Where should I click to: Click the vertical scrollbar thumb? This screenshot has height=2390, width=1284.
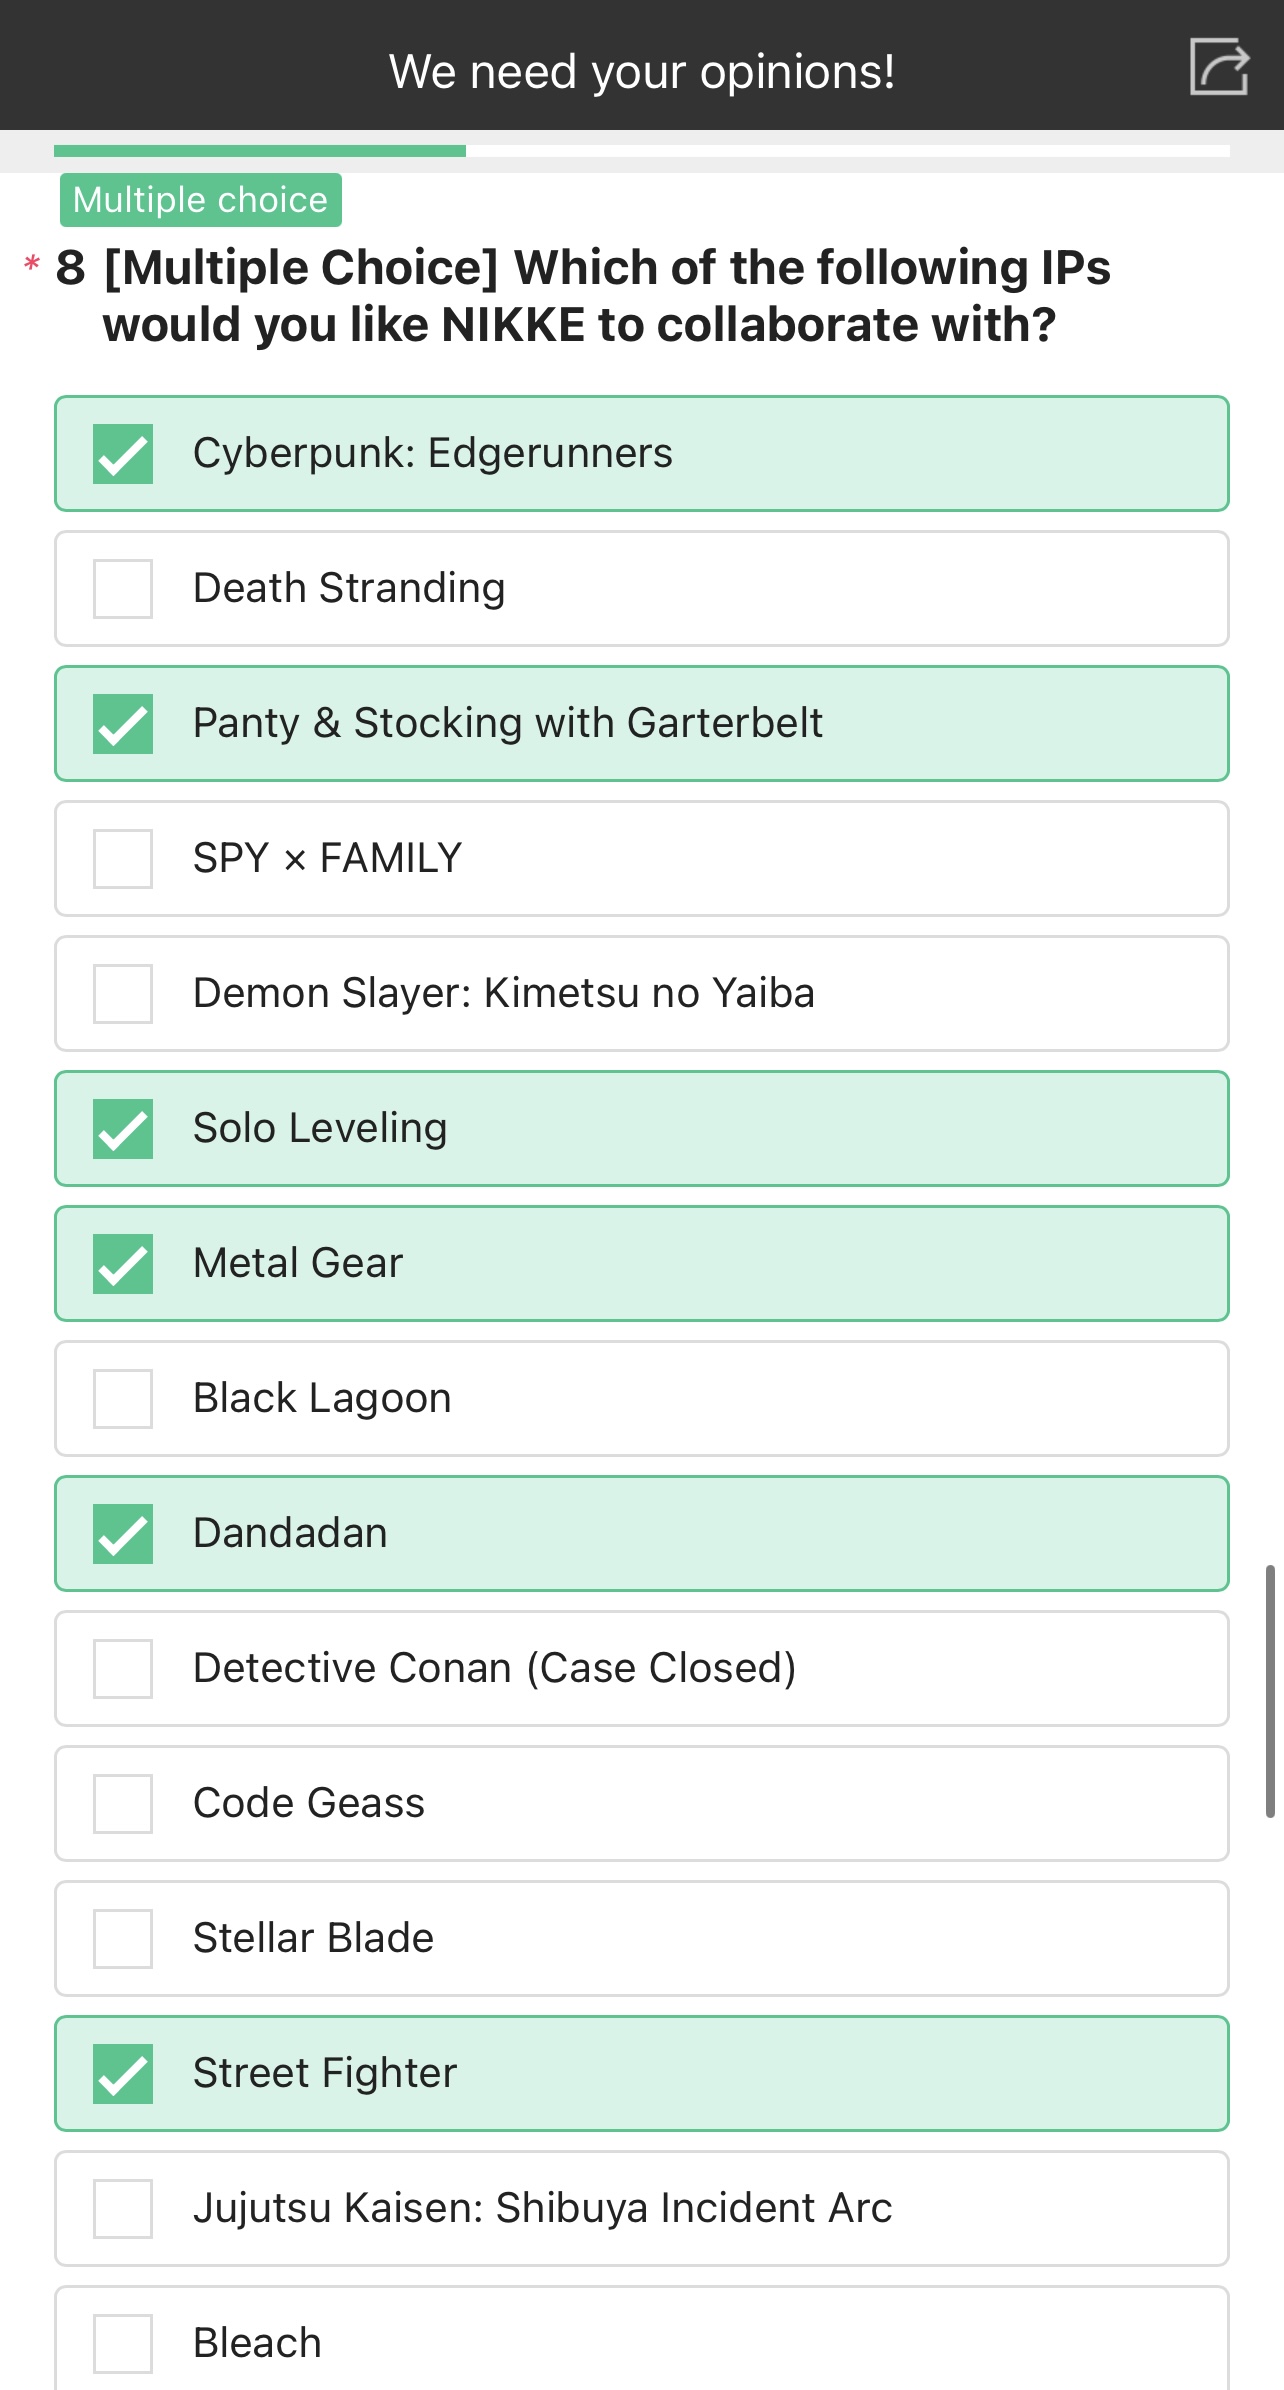coord(1270,1690)
